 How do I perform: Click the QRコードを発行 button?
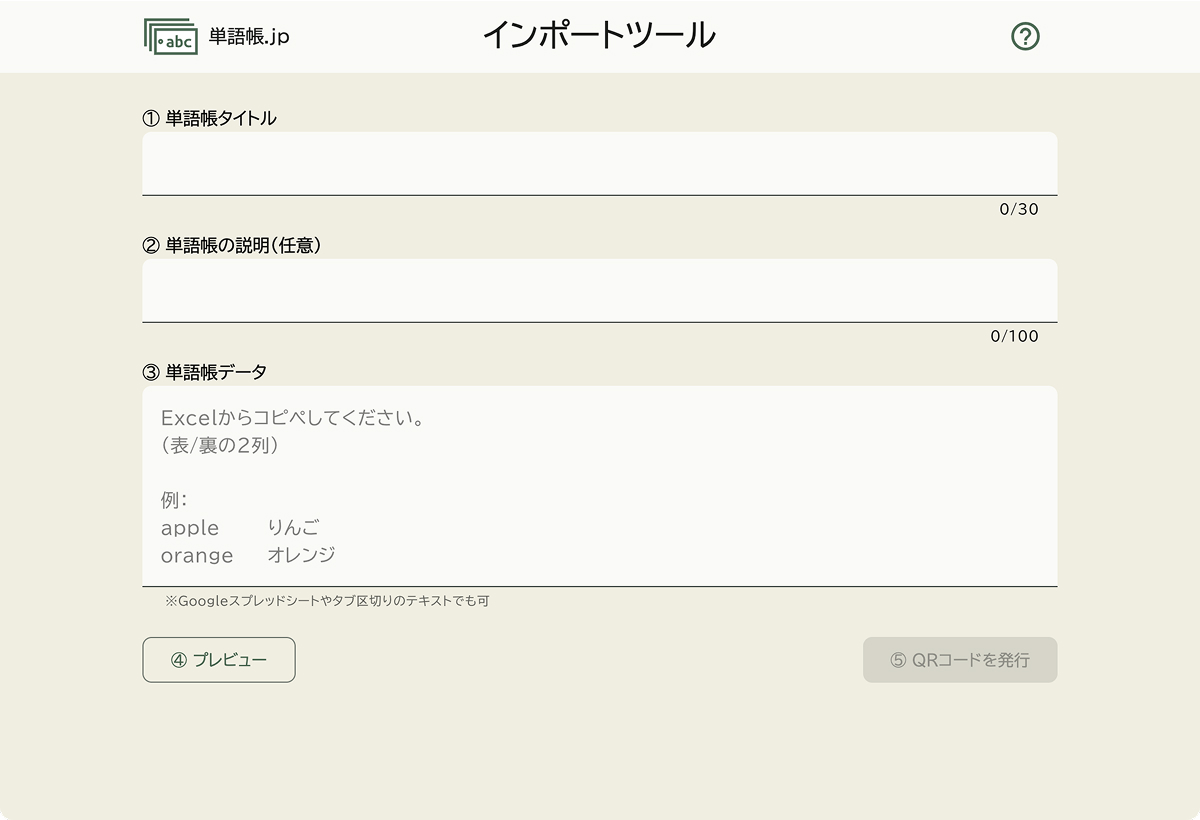[959, 660]
